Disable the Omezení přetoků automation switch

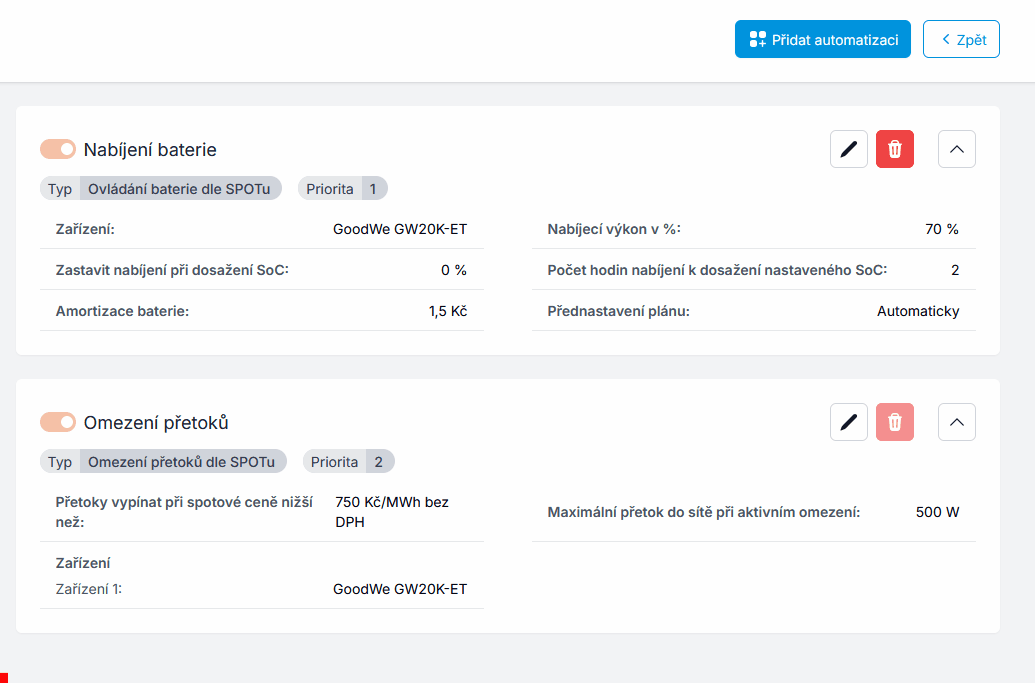(x=58, y=422)
